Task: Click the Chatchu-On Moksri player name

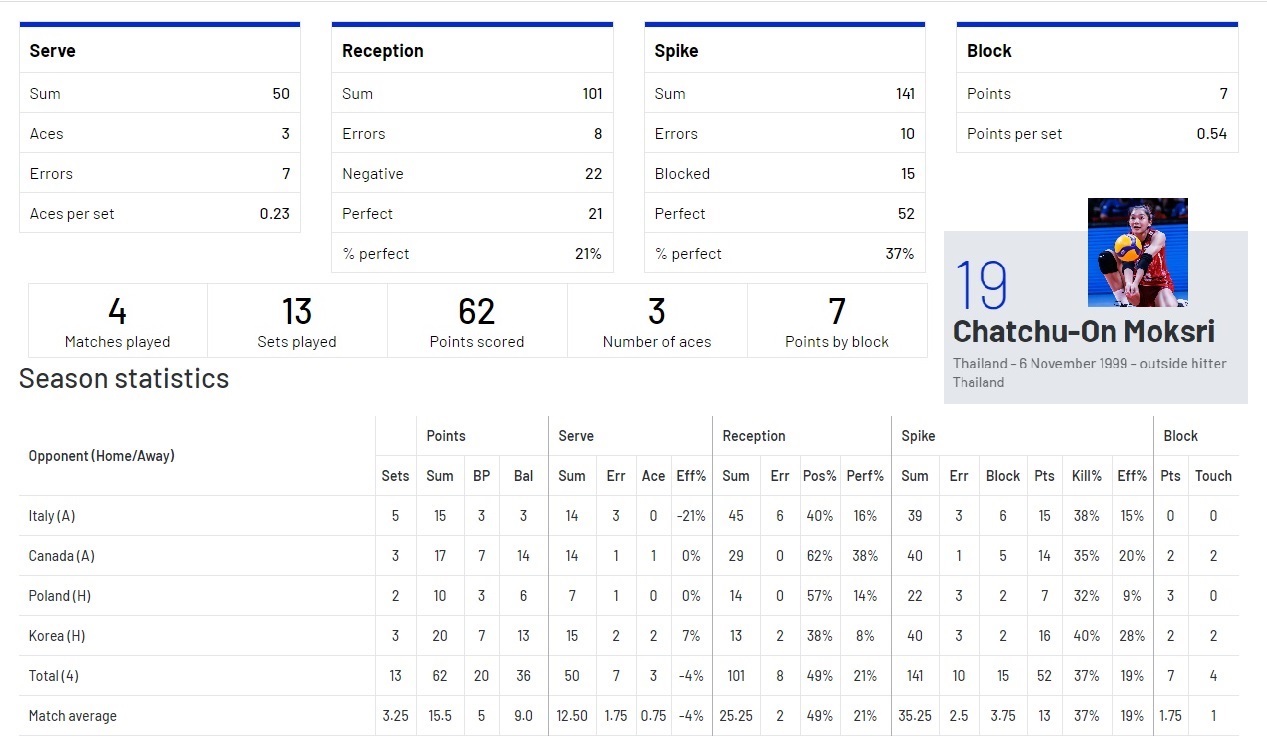Action: (1084, 332)
